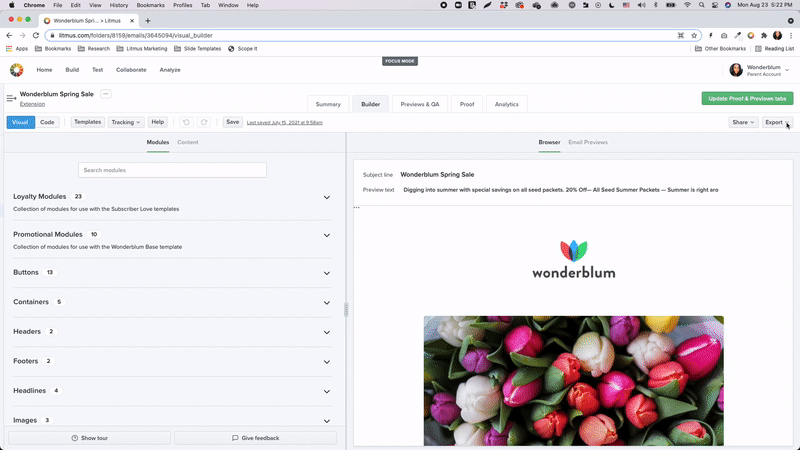Click the account avatar picture
This screenshot has height=450, width=800.
[x=736, y=70]
